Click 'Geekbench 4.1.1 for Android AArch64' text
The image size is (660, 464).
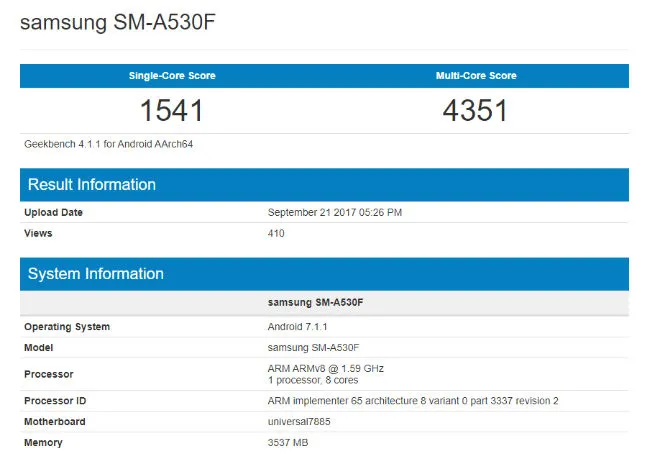pyautogui.click(x=109, y=144)
